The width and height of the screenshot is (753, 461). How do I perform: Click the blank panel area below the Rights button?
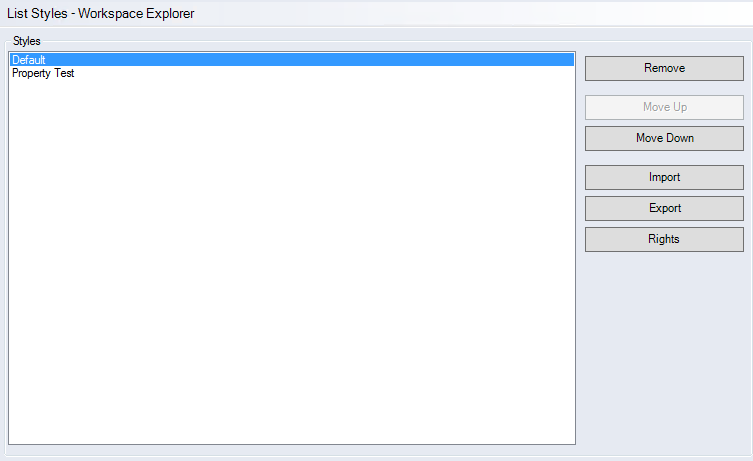664,350
